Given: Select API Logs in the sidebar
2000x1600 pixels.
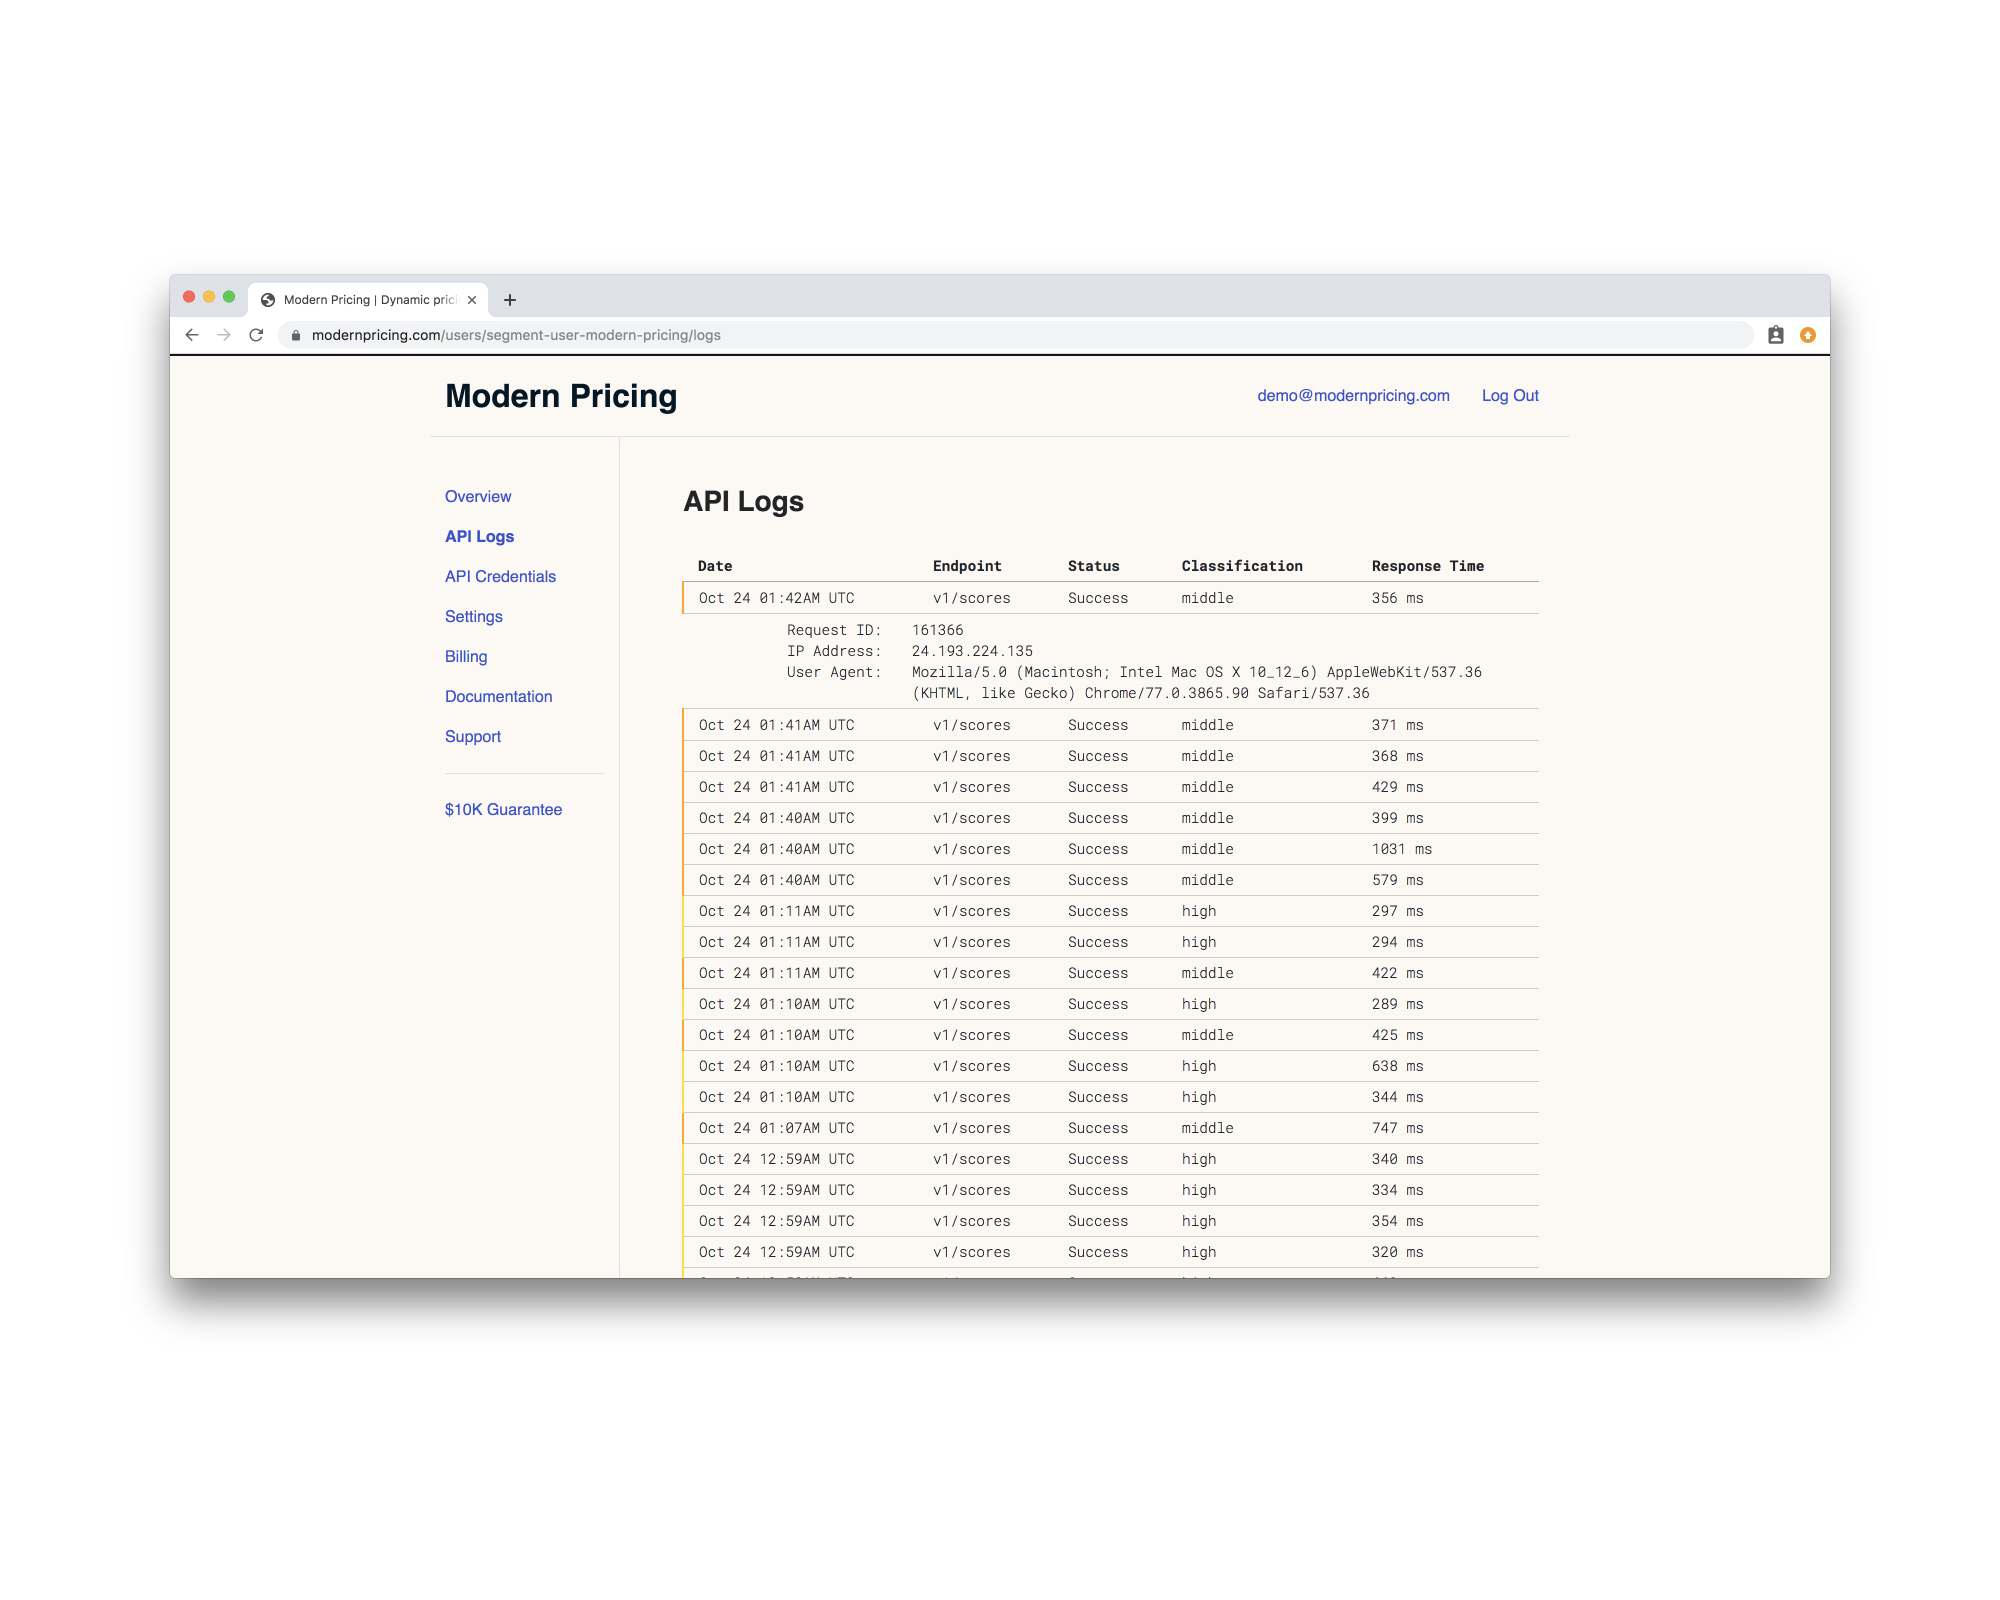Looking at the screenshot, I should click(x=479, y=537).
